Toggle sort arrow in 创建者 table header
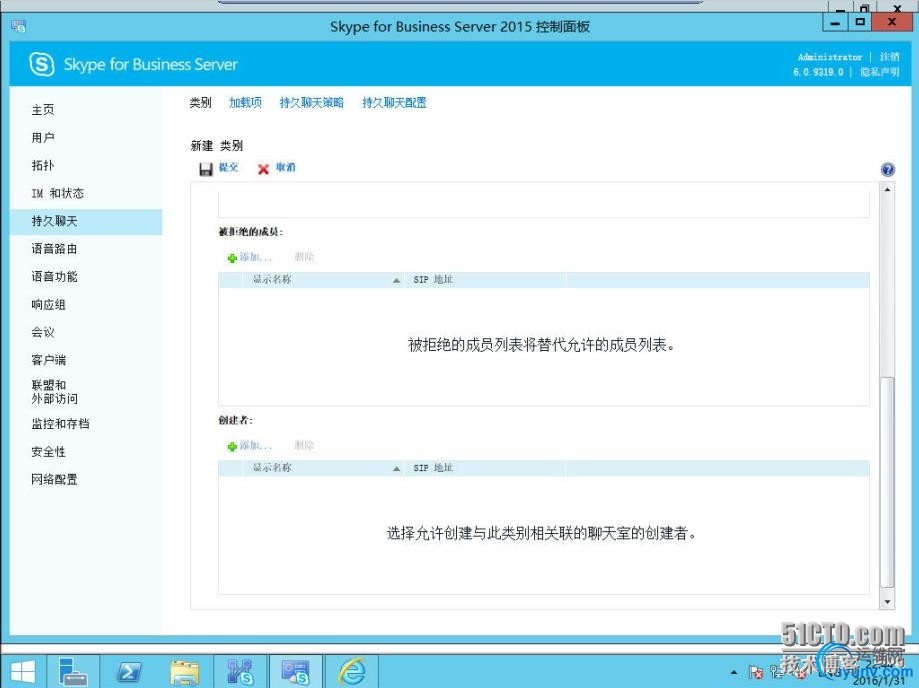Image resolution: width=919 pixels, height=688 pixels. click(x=397, y=468)
